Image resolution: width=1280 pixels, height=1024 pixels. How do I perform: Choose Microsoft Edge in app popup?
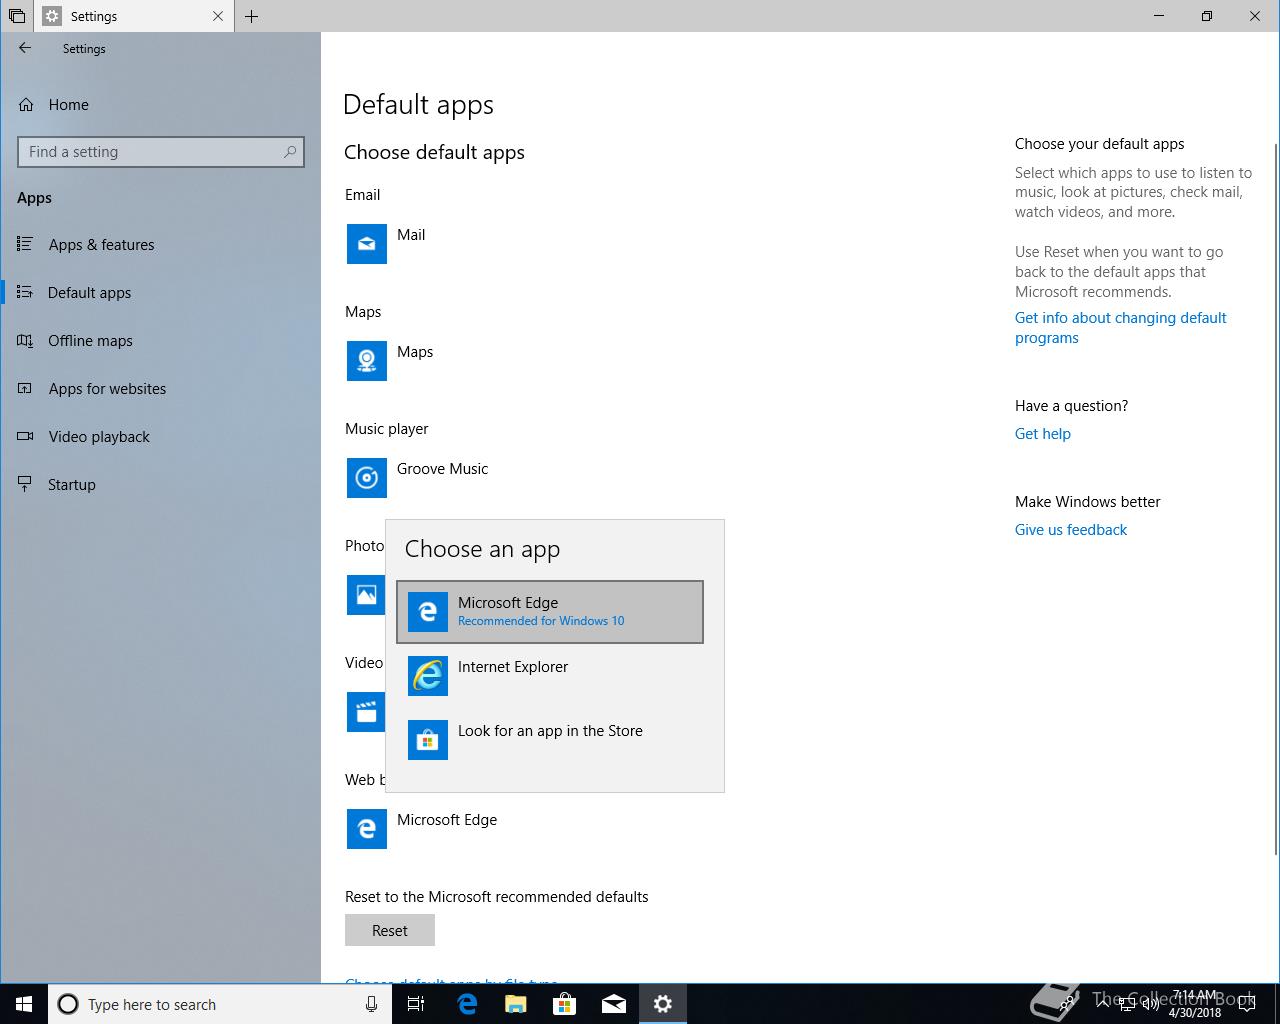550,612
